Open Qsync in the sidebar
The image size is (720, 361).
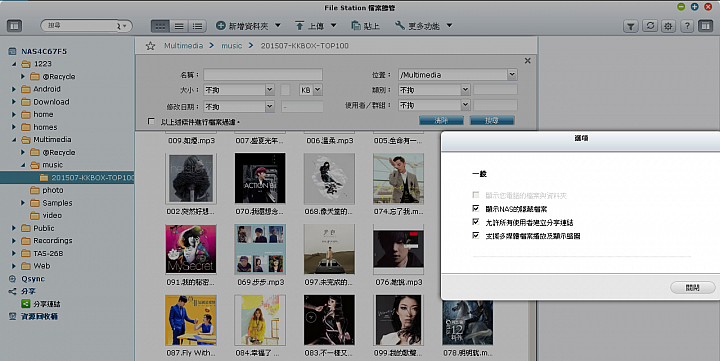[x=33, y=279]
